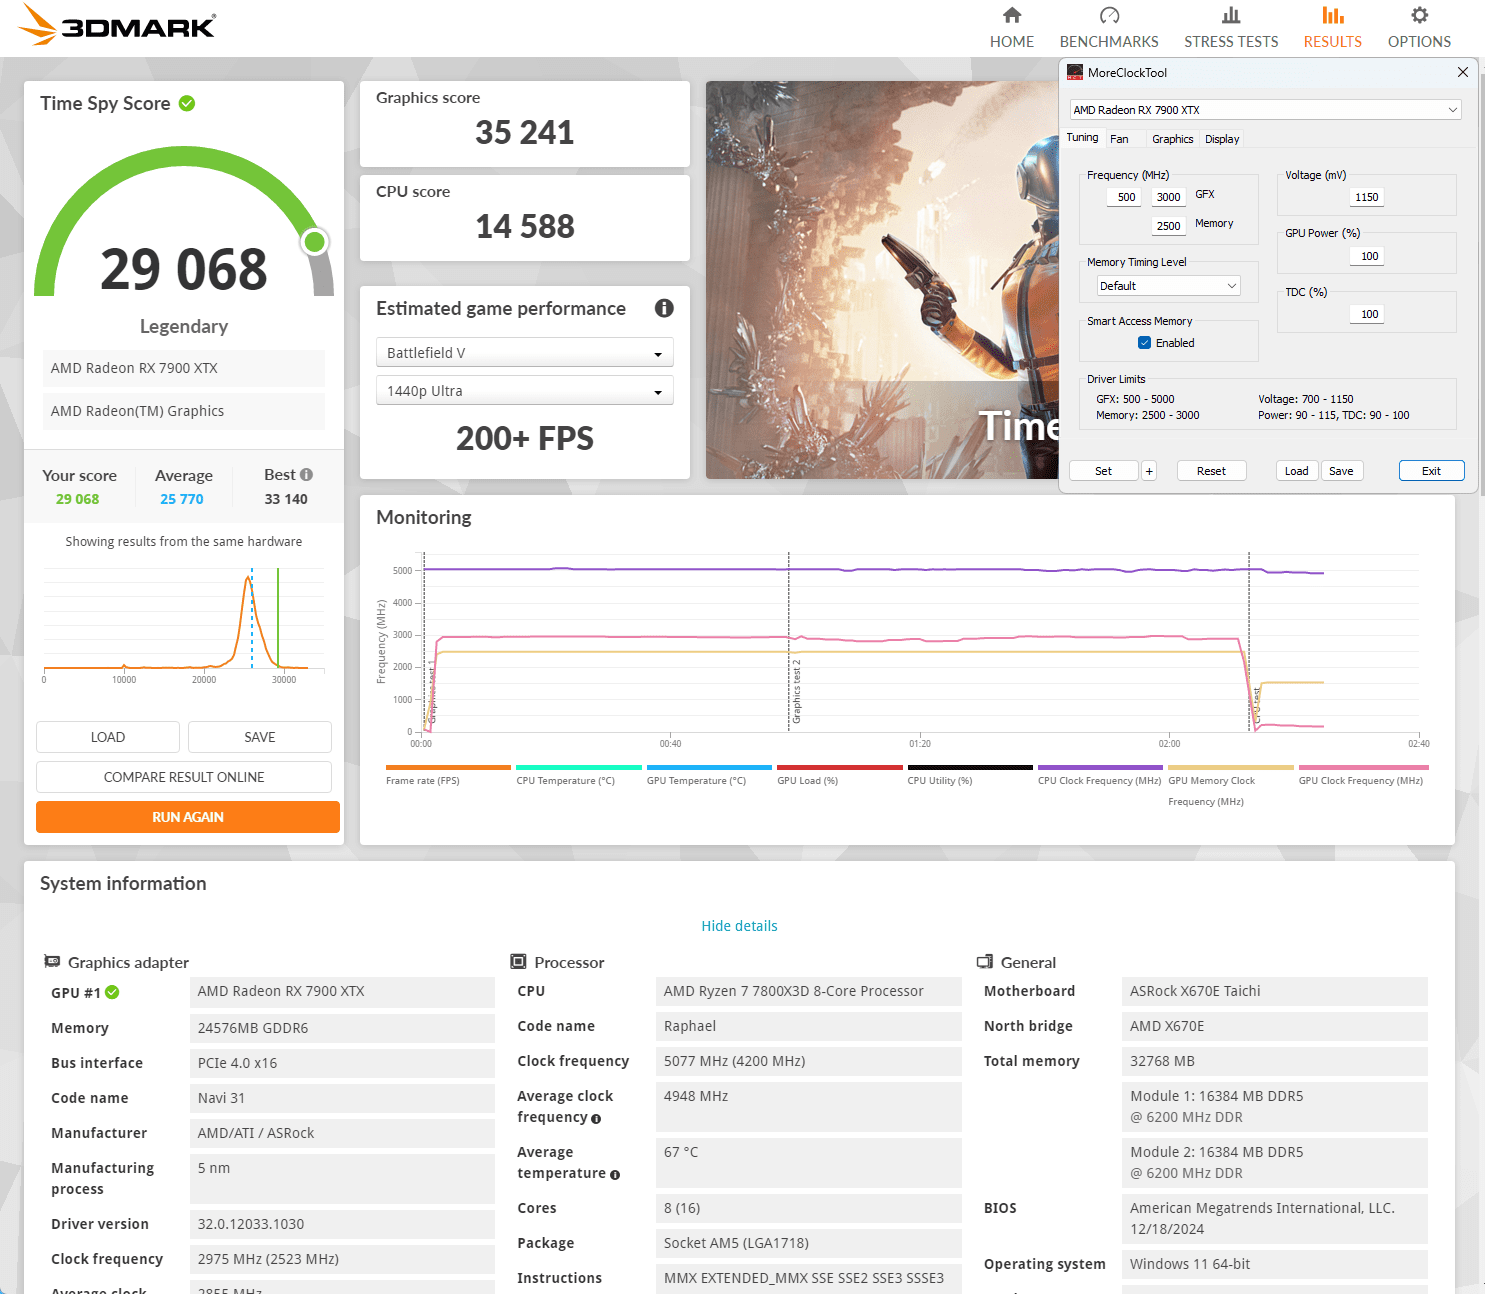Open the Results bar chart icon

coord(1333,15)
